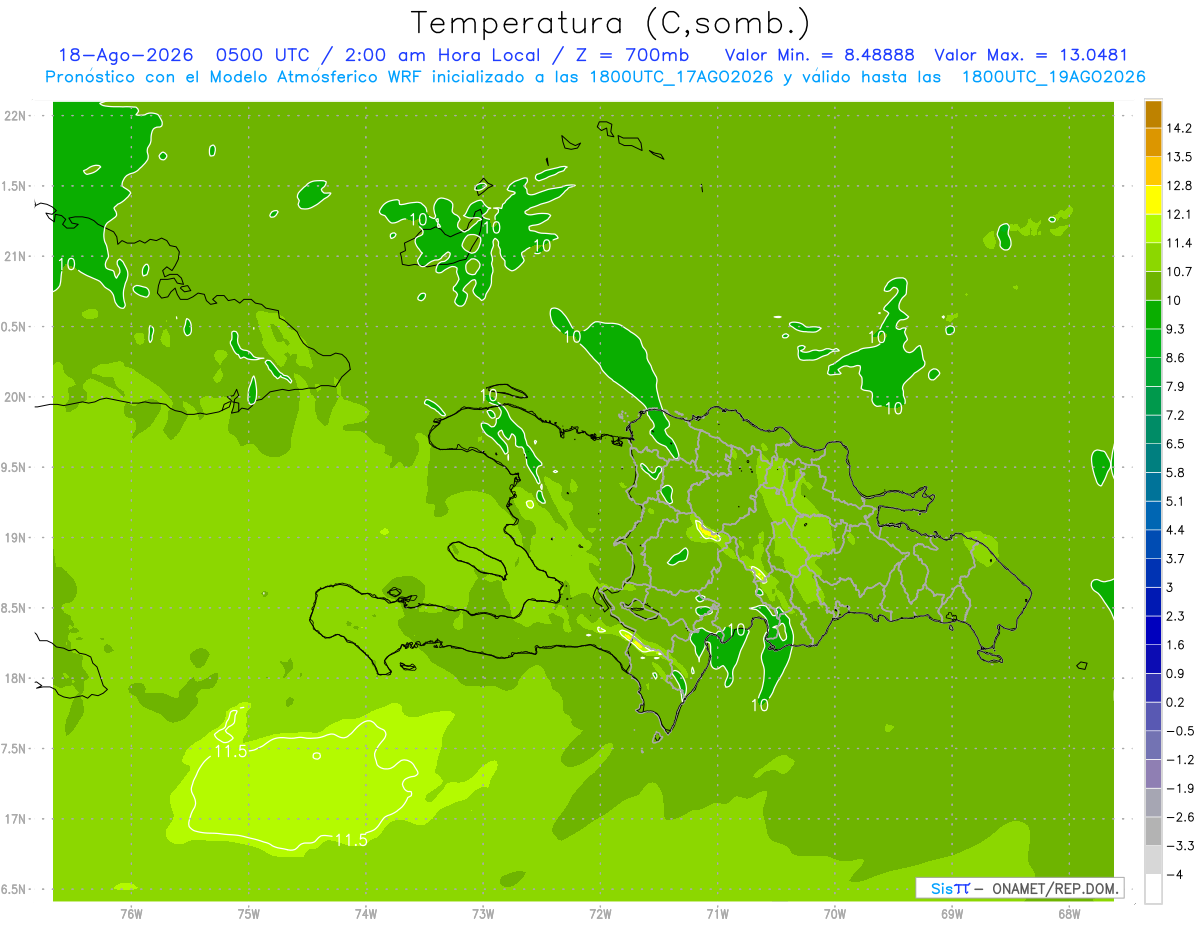This screenshot has width=1200, height=927.
Task: Click legend swatch between 7.2 and 6.5
Action: point(1153,430)
